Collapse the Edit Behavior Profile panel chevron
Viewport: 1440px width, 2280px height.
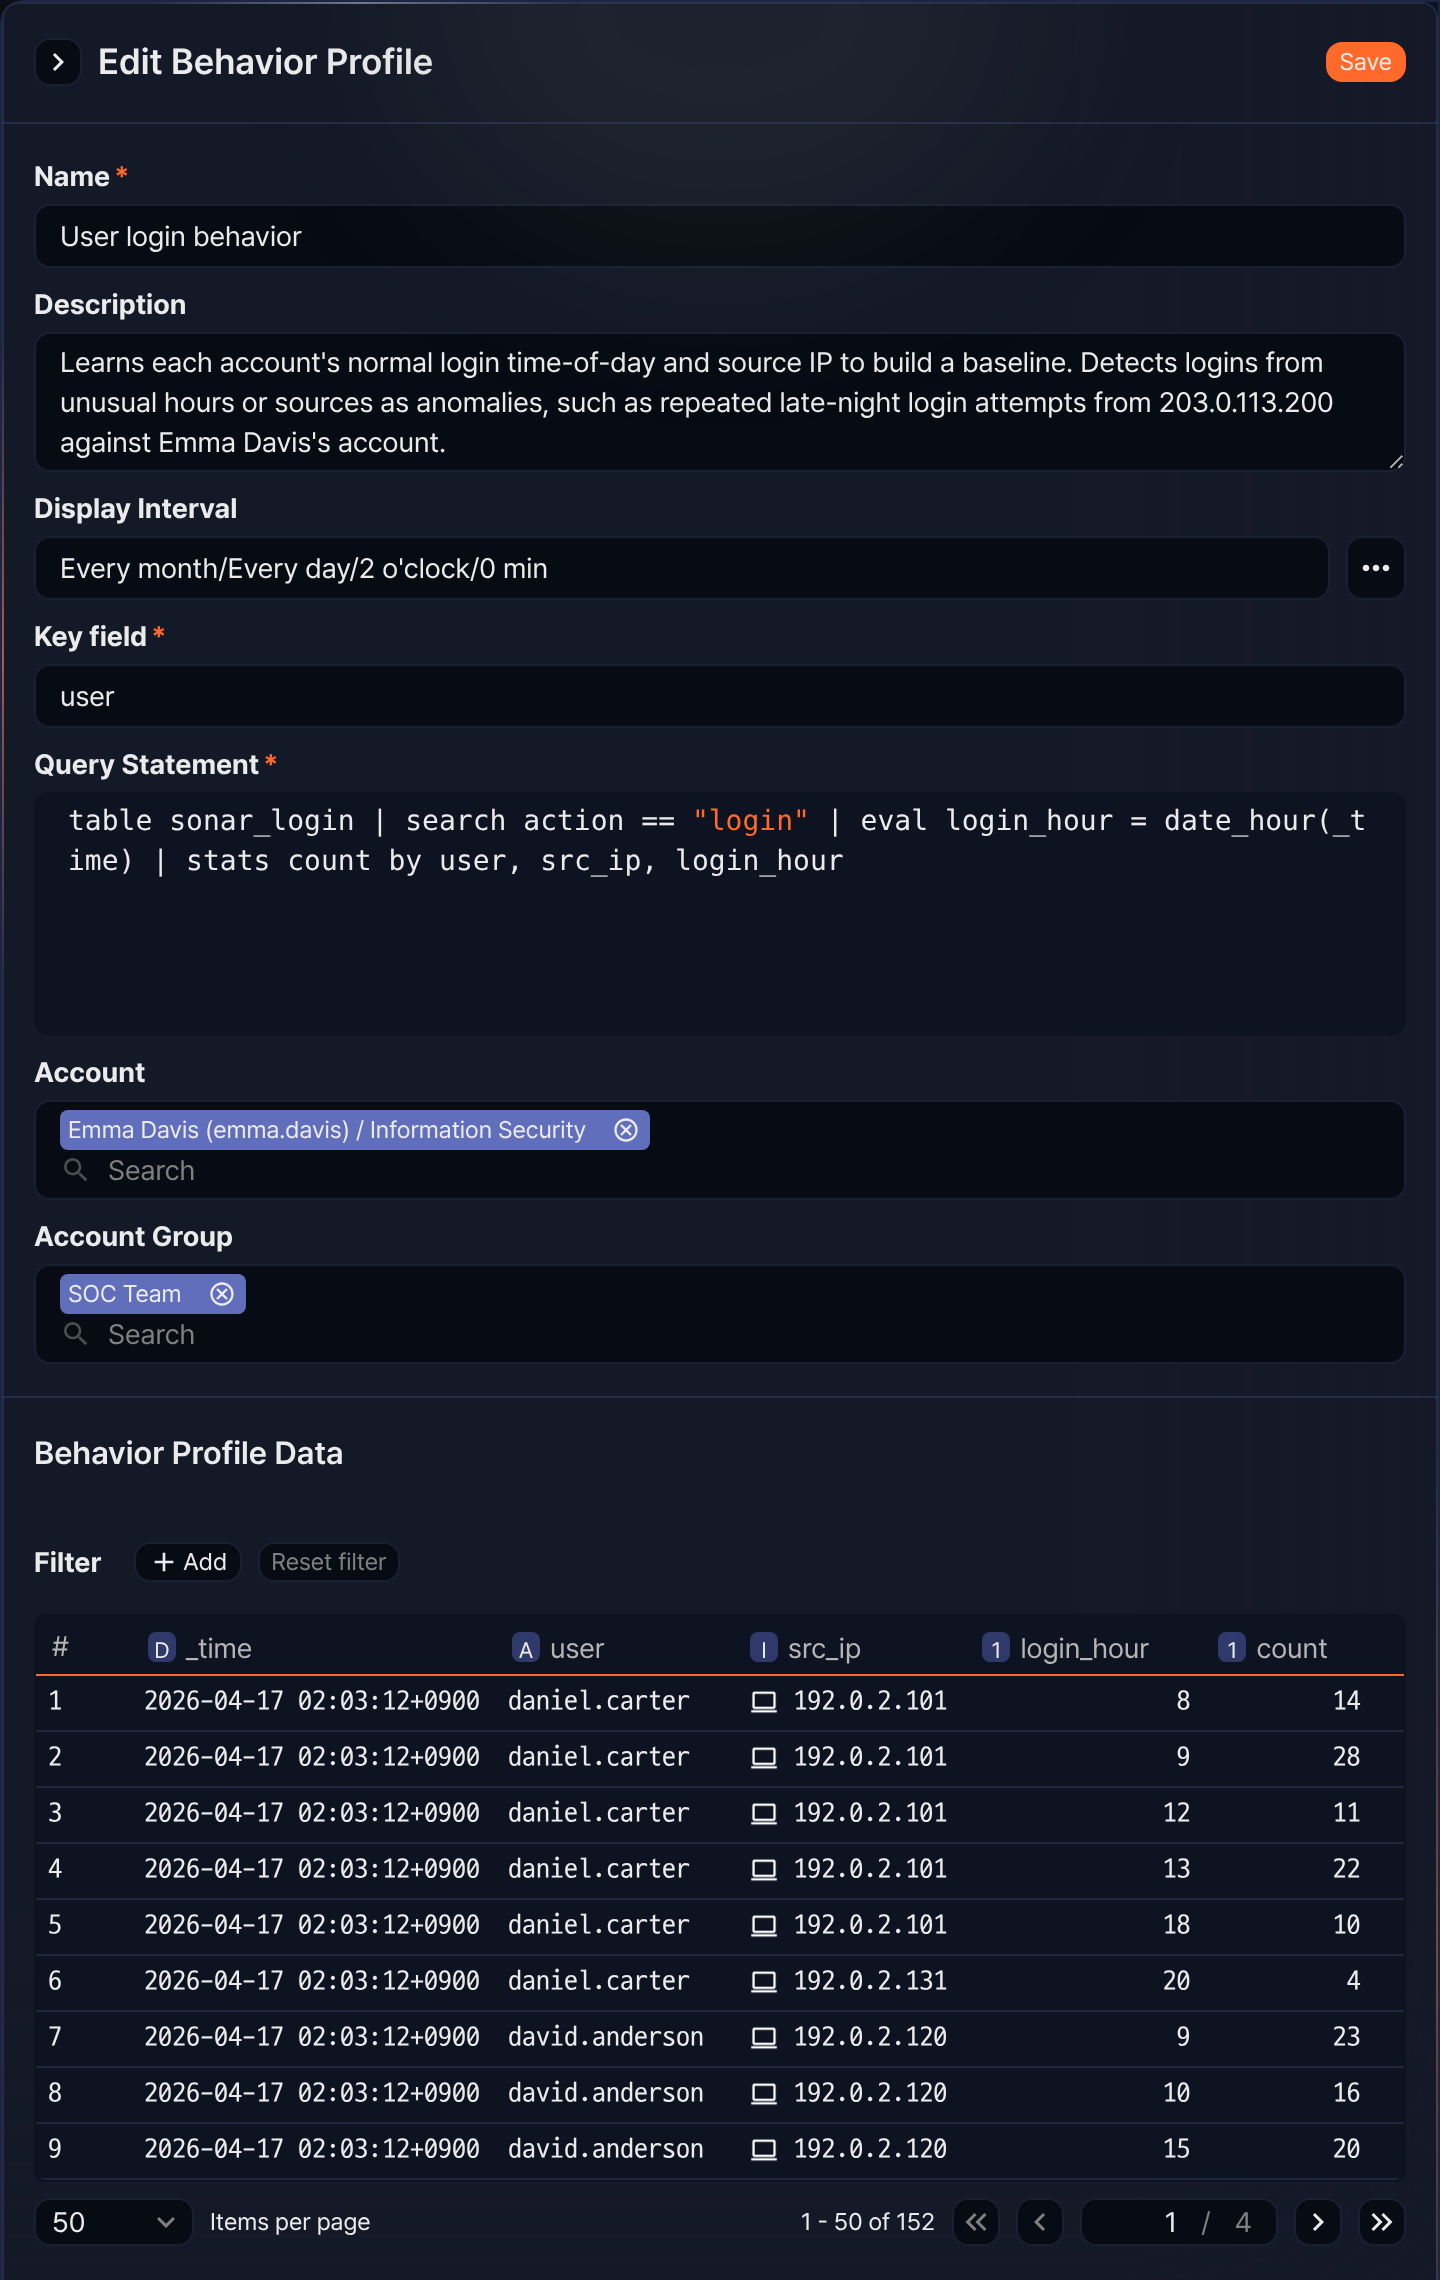pos(58,63)
